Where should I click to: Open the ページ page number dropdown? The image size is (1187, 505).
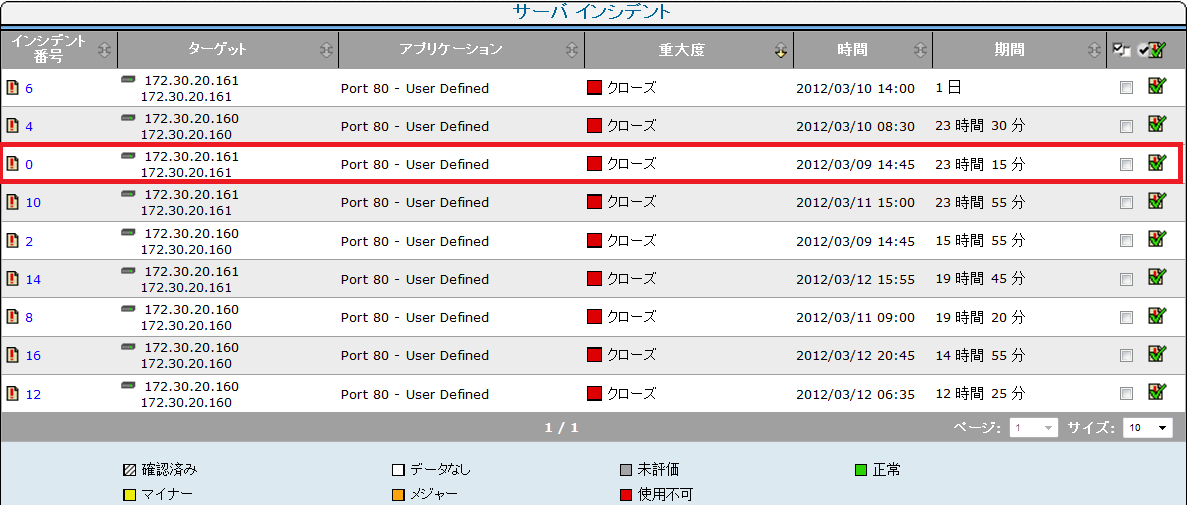pyautogui.click(x=1033, y=428)
